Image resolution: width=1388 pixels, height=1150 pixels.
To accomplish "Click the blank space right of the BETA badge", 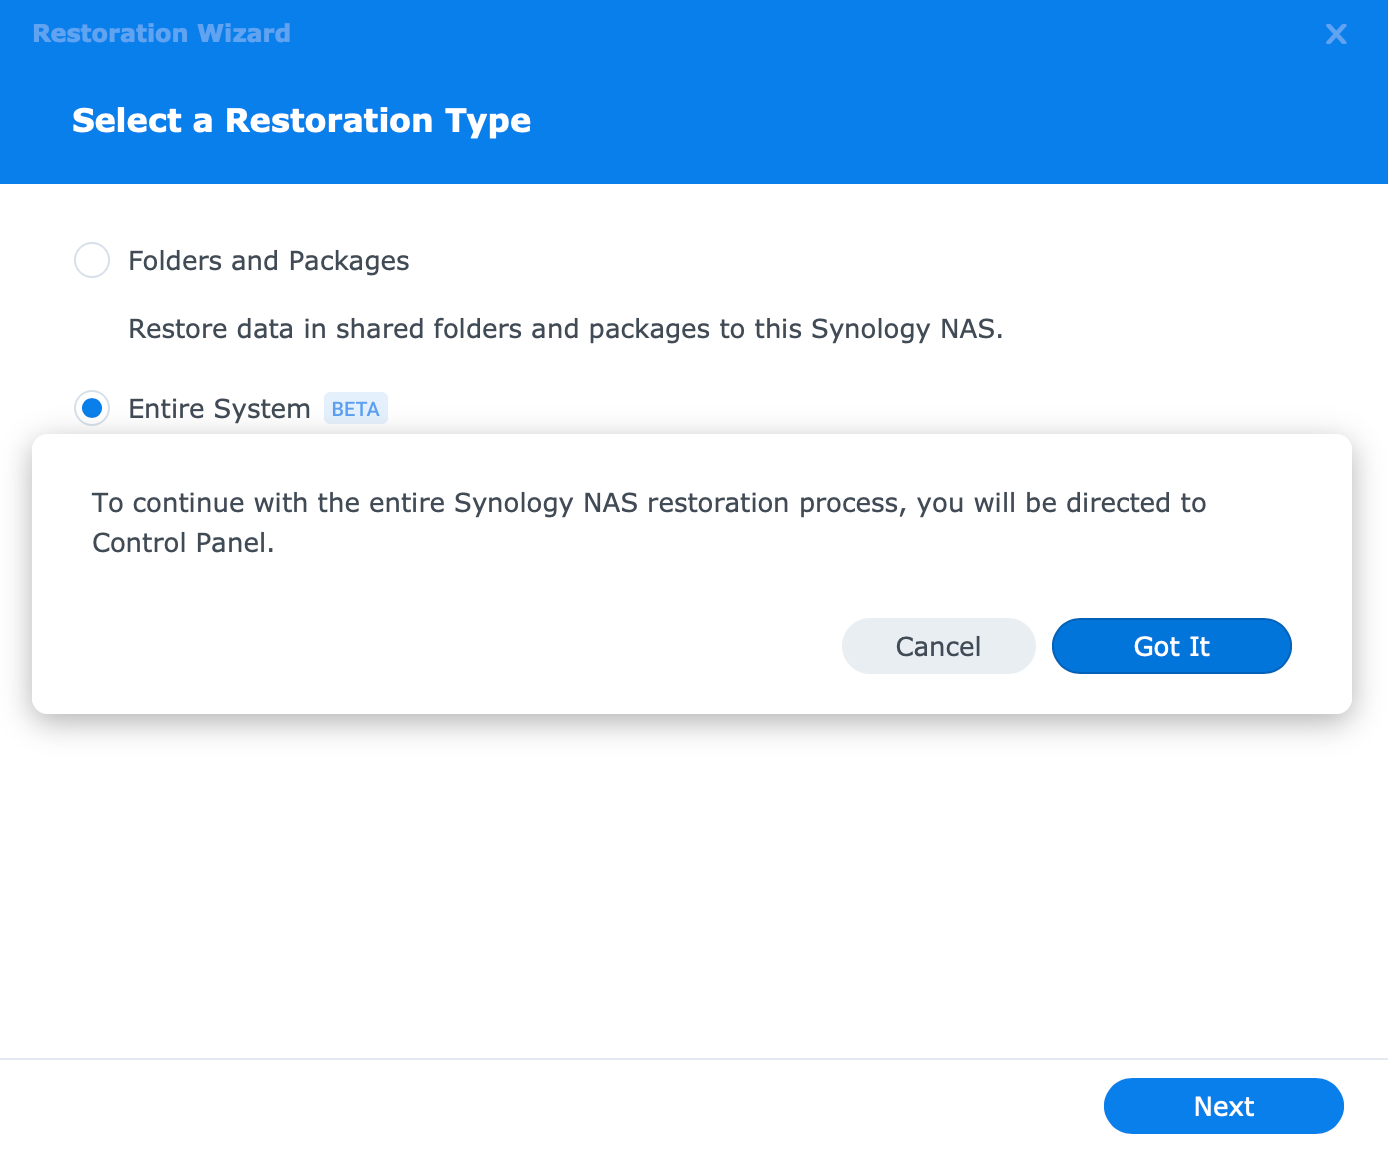I will tap(800, 409).
